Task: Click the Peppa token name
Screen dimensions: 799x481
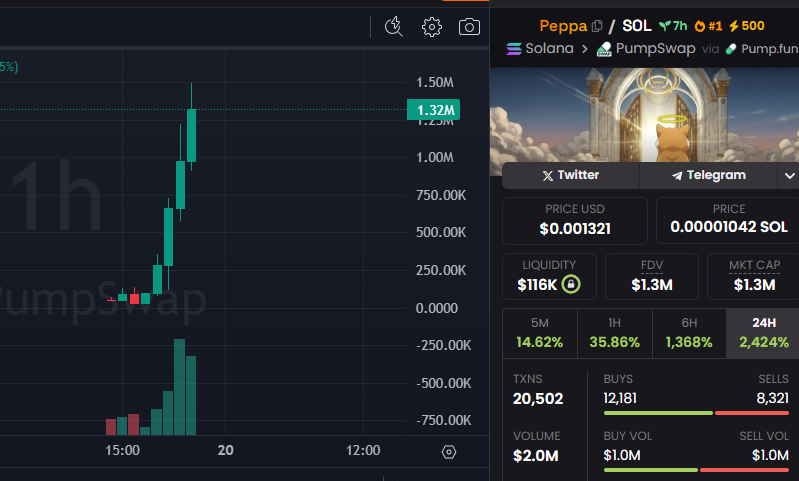Action: 563,26
